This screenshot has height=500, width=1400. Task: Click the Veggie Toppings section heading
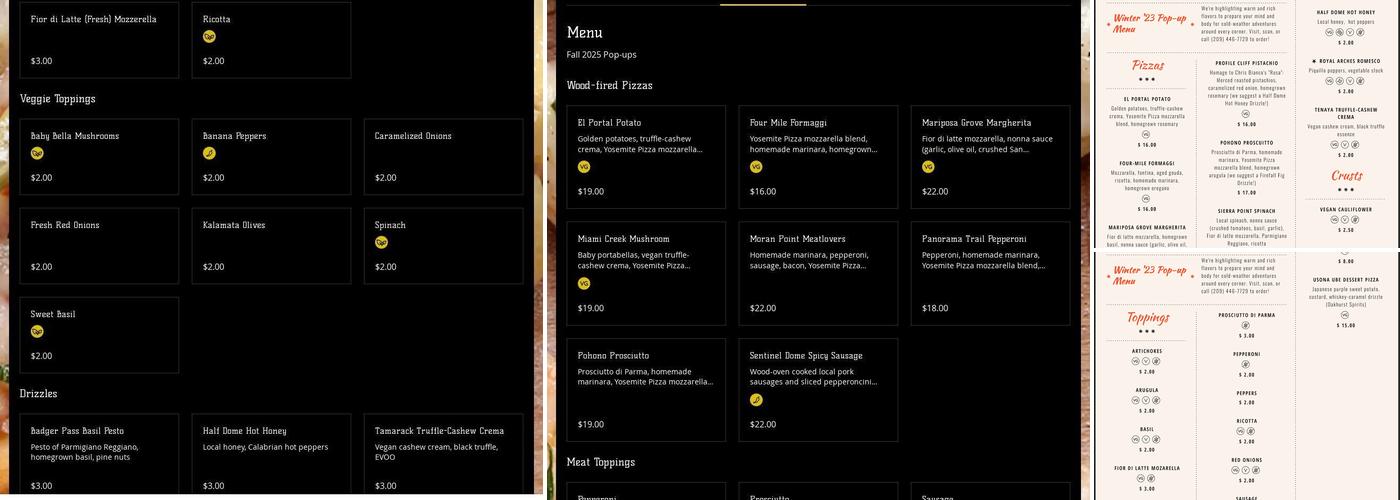58,99
